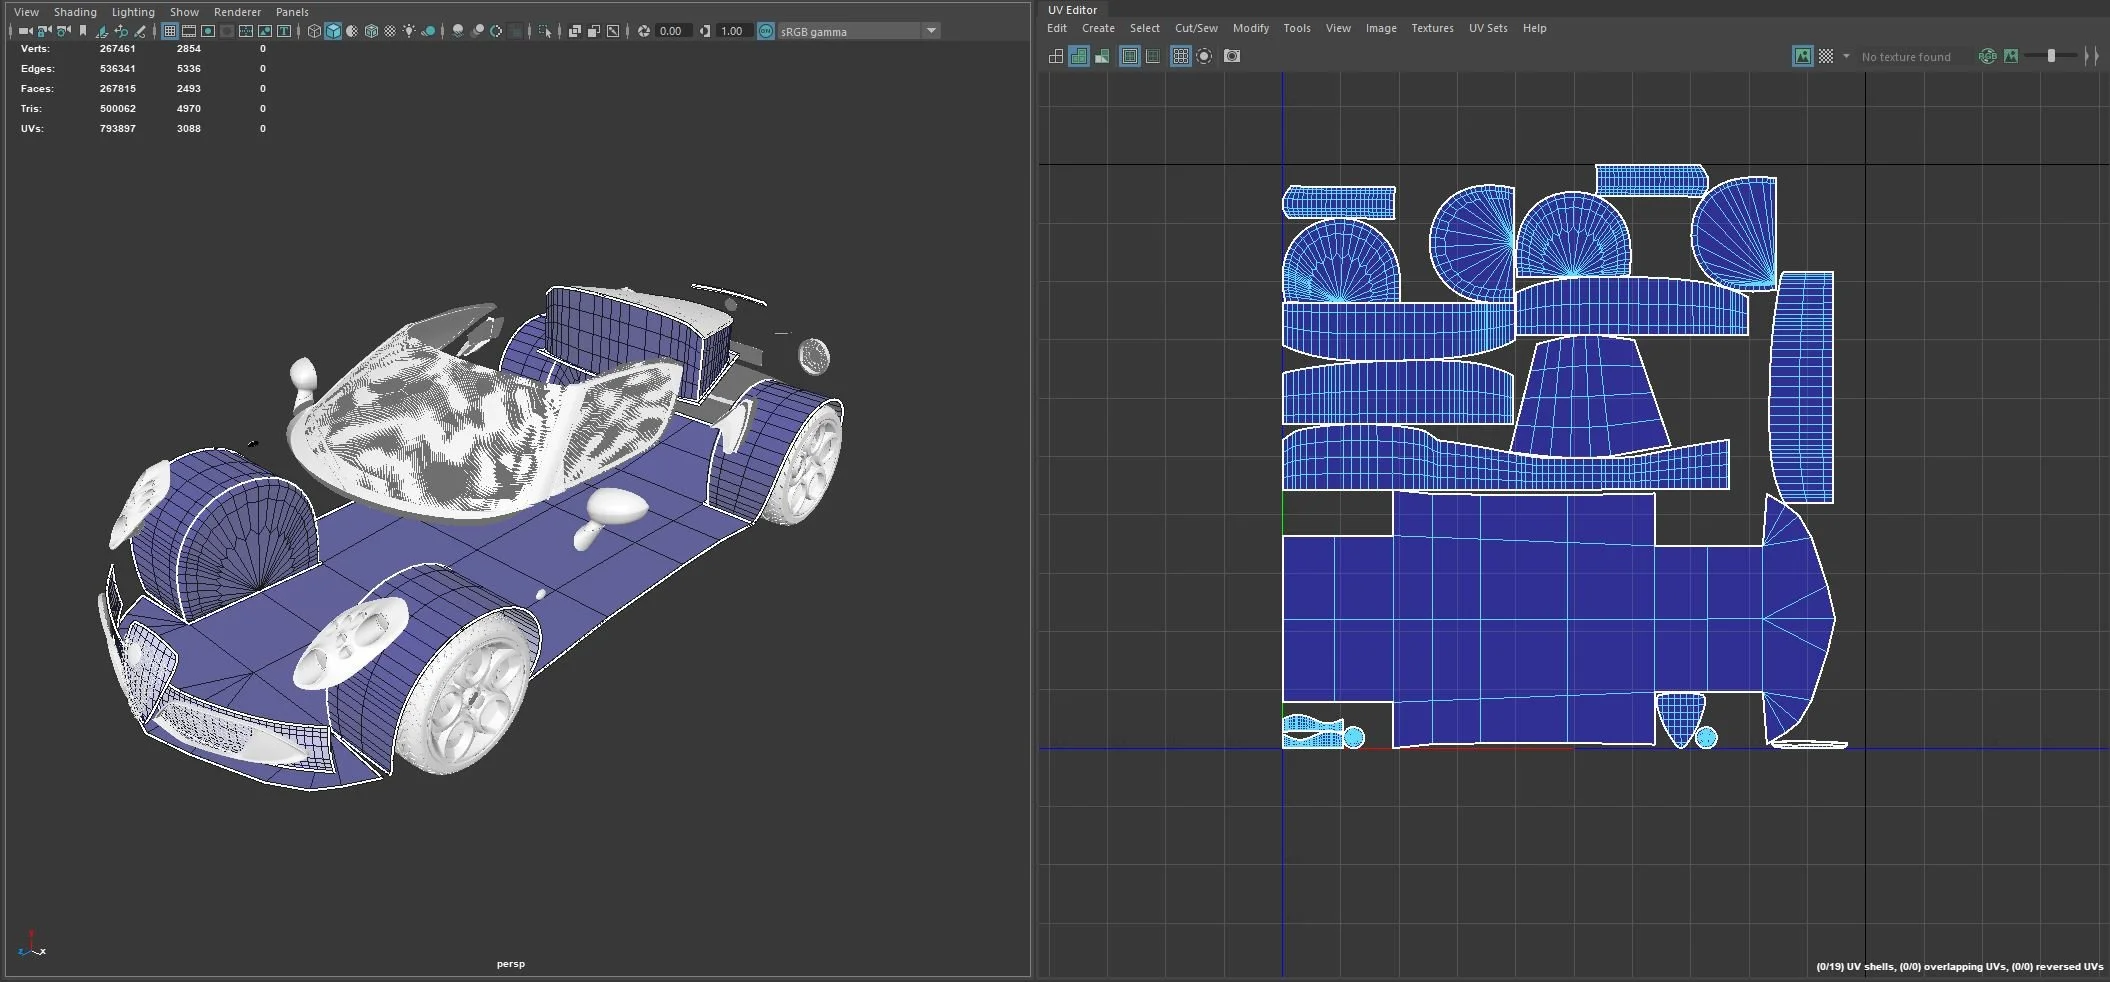Click the select camera icon
Image resolution: width=2110 pixels, height=982 pixels.
click(25, 31)
